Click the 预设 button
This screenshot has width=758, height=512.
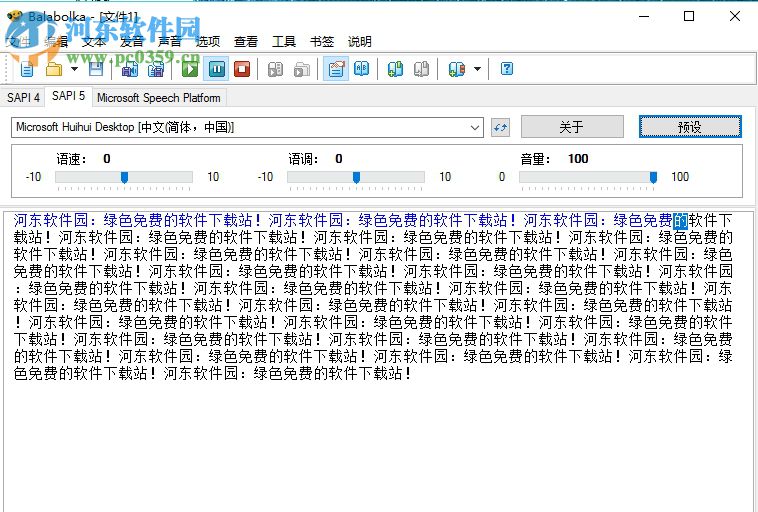coord(690,127)
